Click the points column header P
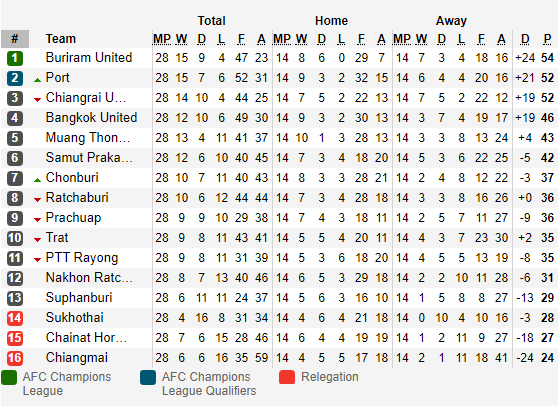The height and width of the screenshot is (407, 559). pyautogui.click(x=547, y=39)
